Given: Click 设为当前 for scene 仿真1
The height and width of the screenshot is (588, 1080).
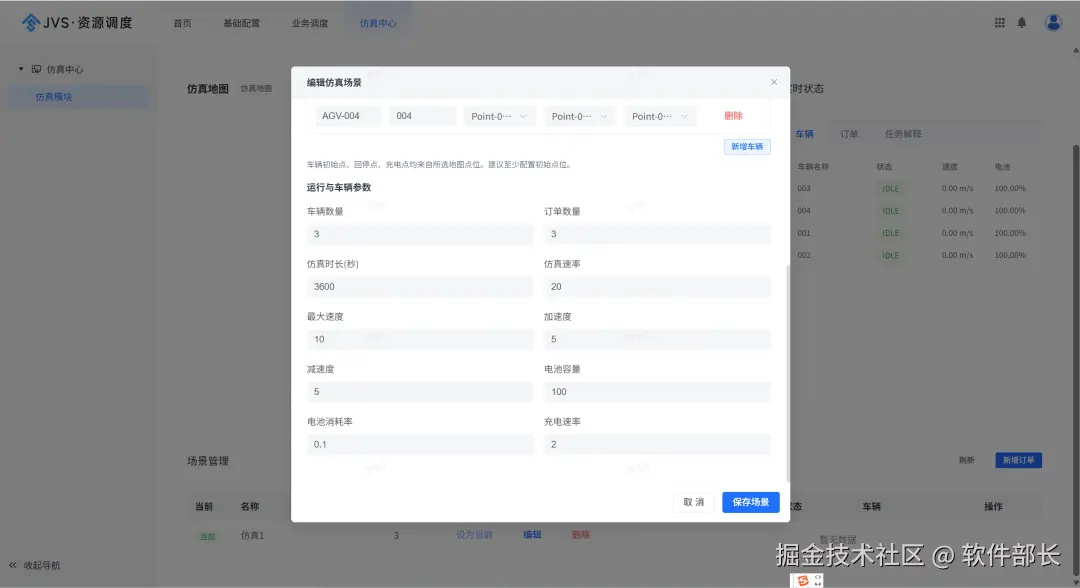Looking at the screenshot, I should tap(473, 535).
